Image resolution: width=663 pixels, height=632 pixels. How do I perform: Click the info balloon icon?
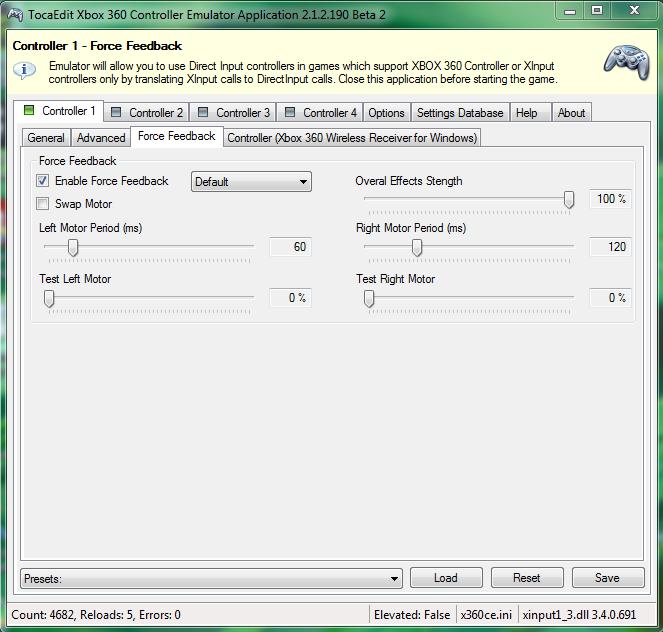click(24, 70)
